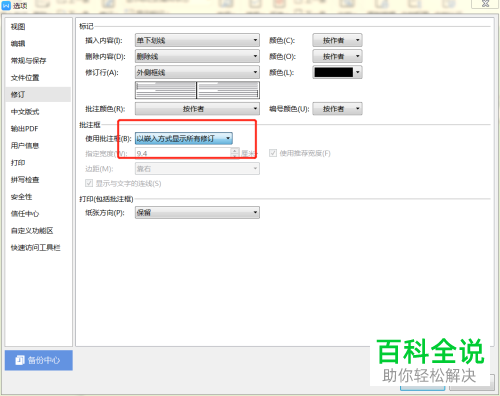Screen dimensions: 500x396
Task: Open the 打印 settings page
Action: tap(18, 163)
